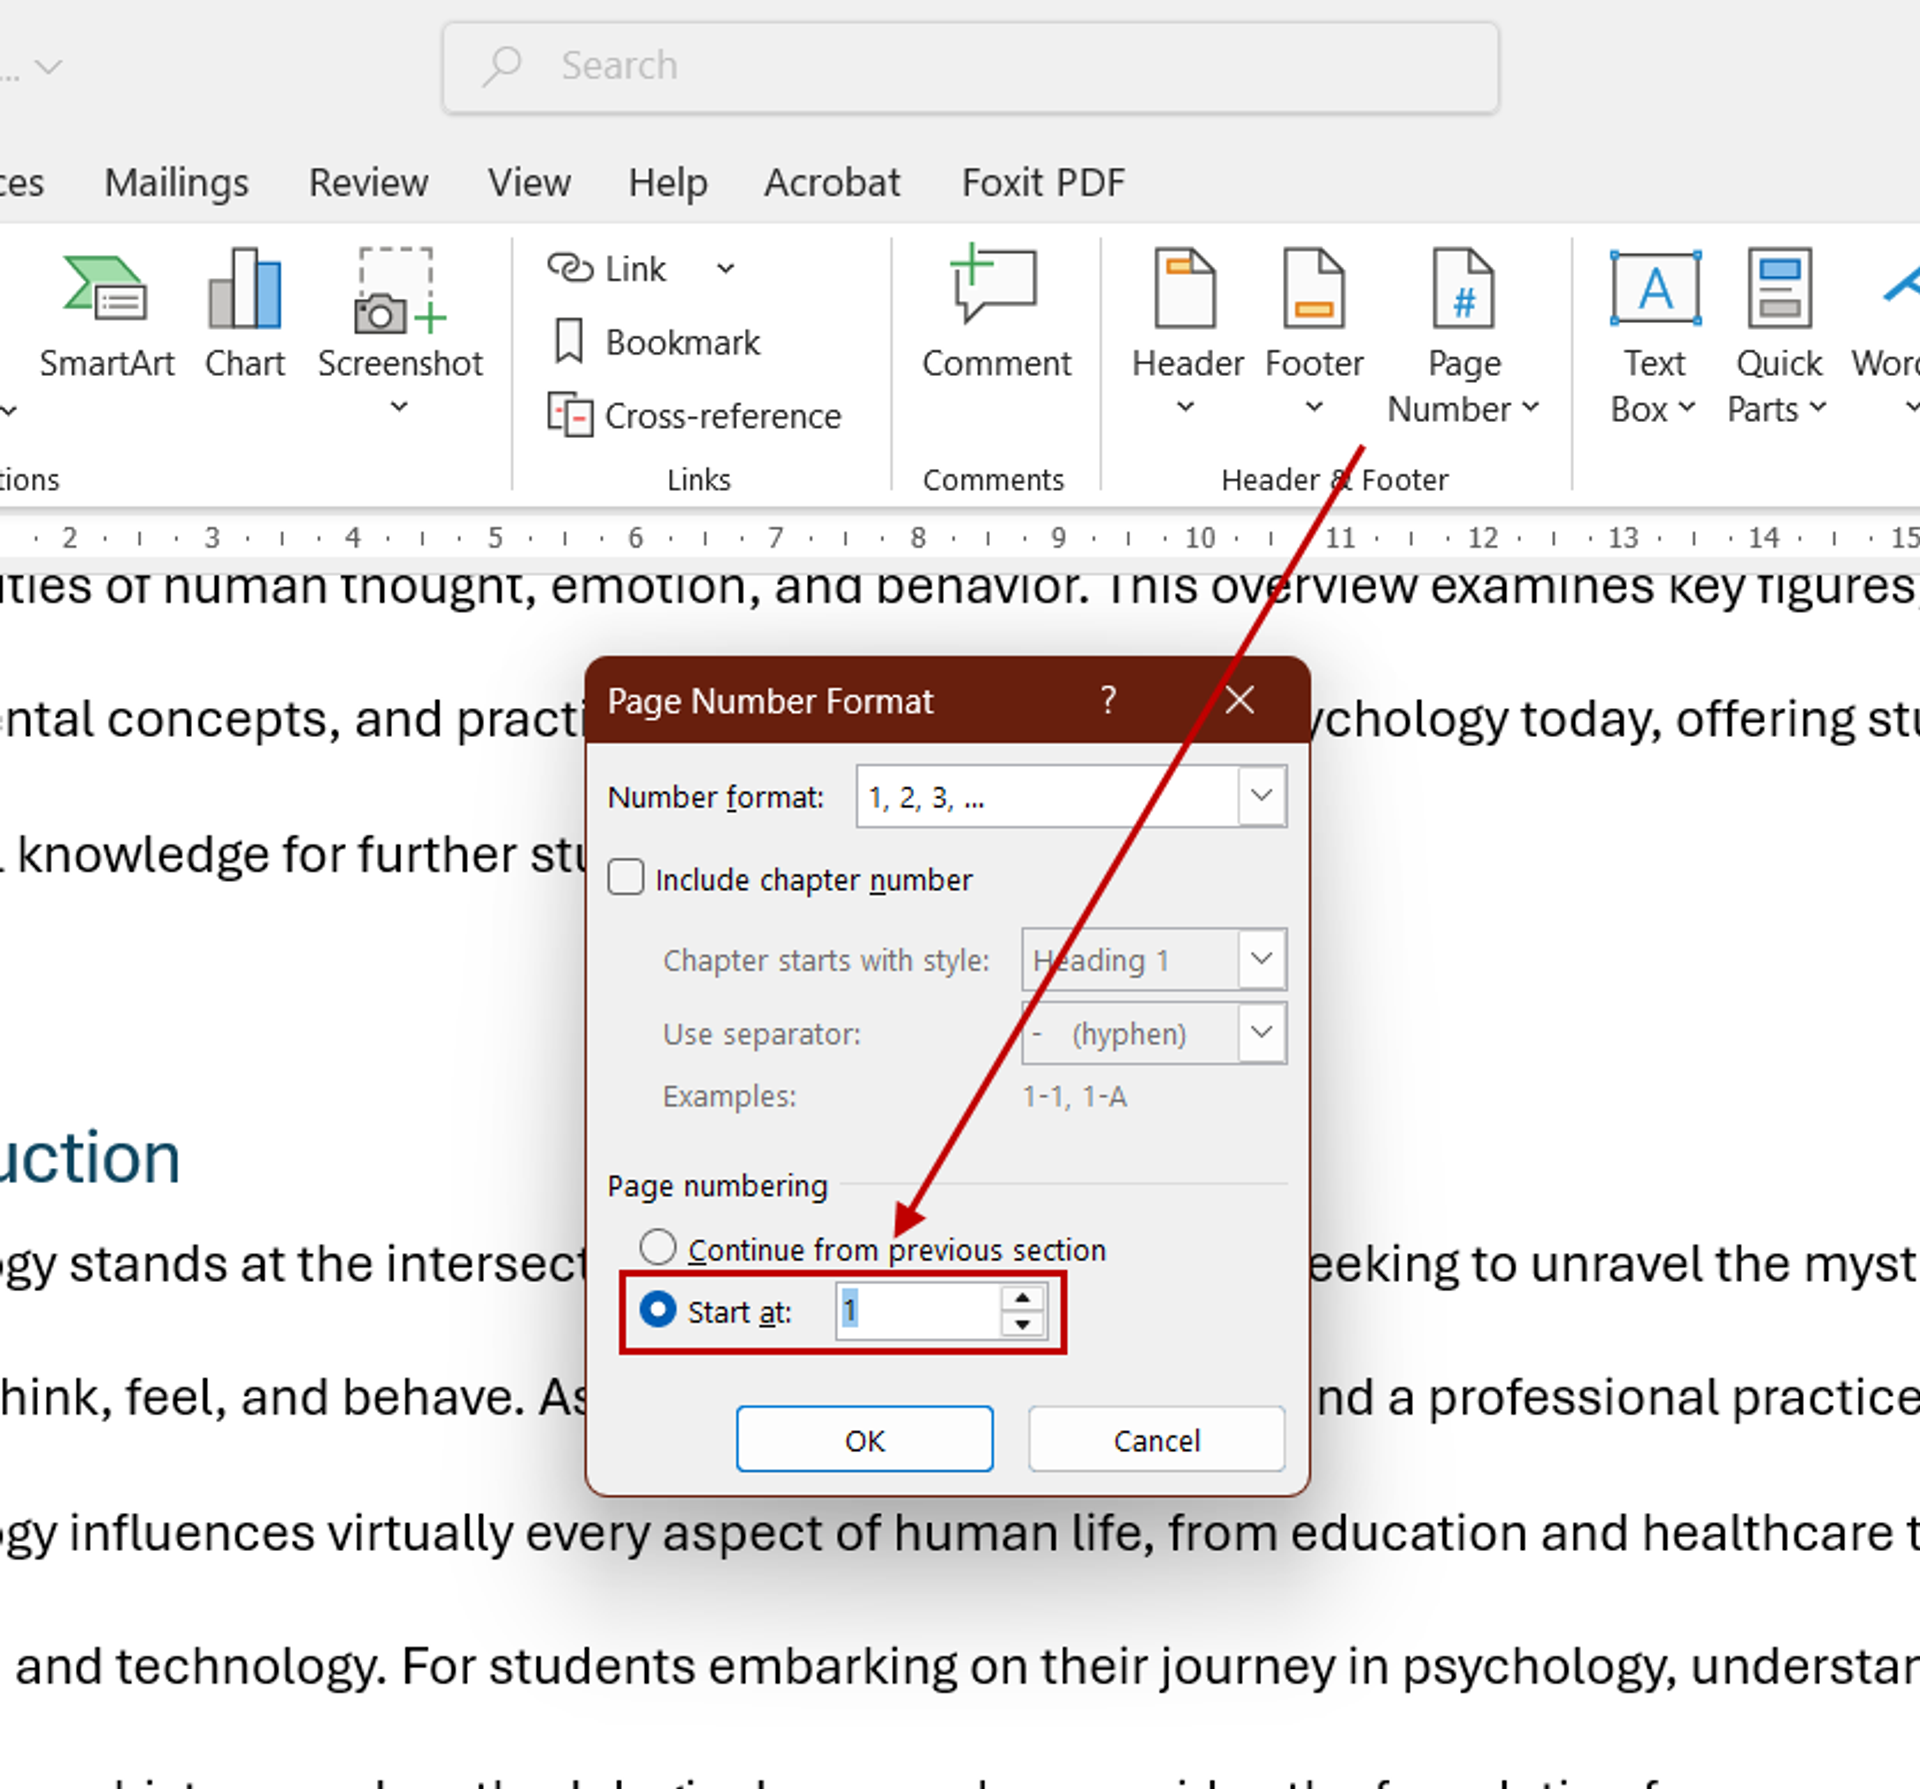Image resolution: width=1920 pixels, height=1789 pixels.
Task: Select the Start at radio option
Action: tap(657, 1309)
